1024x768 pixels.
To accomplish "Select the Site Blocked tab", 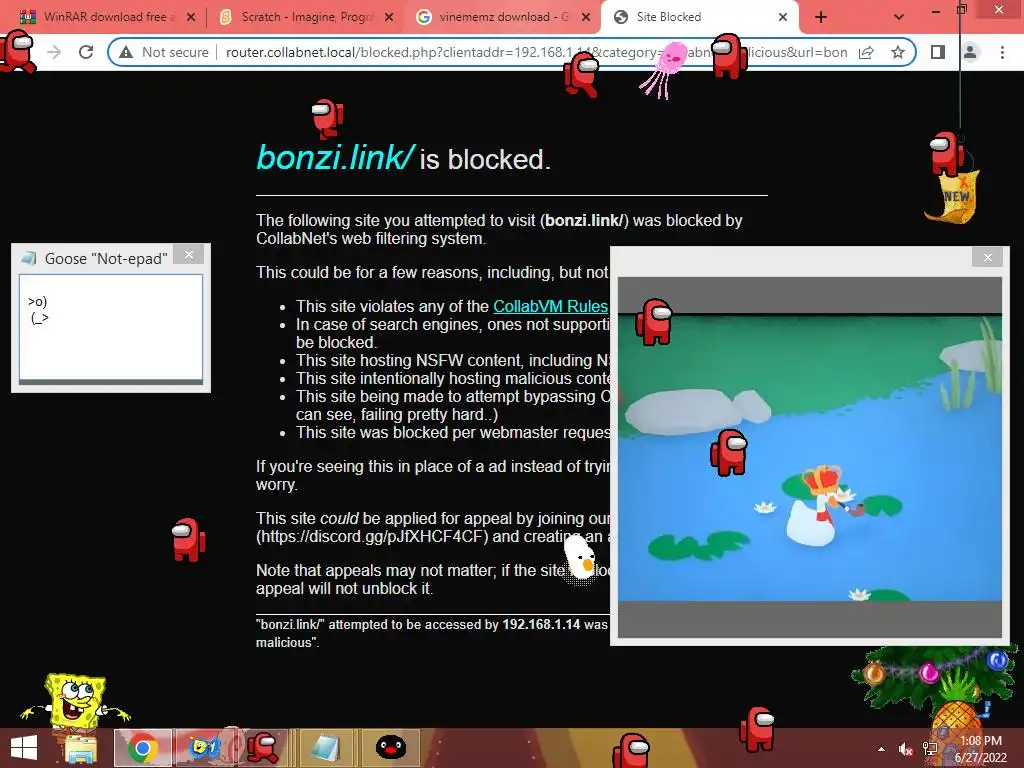I will [x=697, y=17].
